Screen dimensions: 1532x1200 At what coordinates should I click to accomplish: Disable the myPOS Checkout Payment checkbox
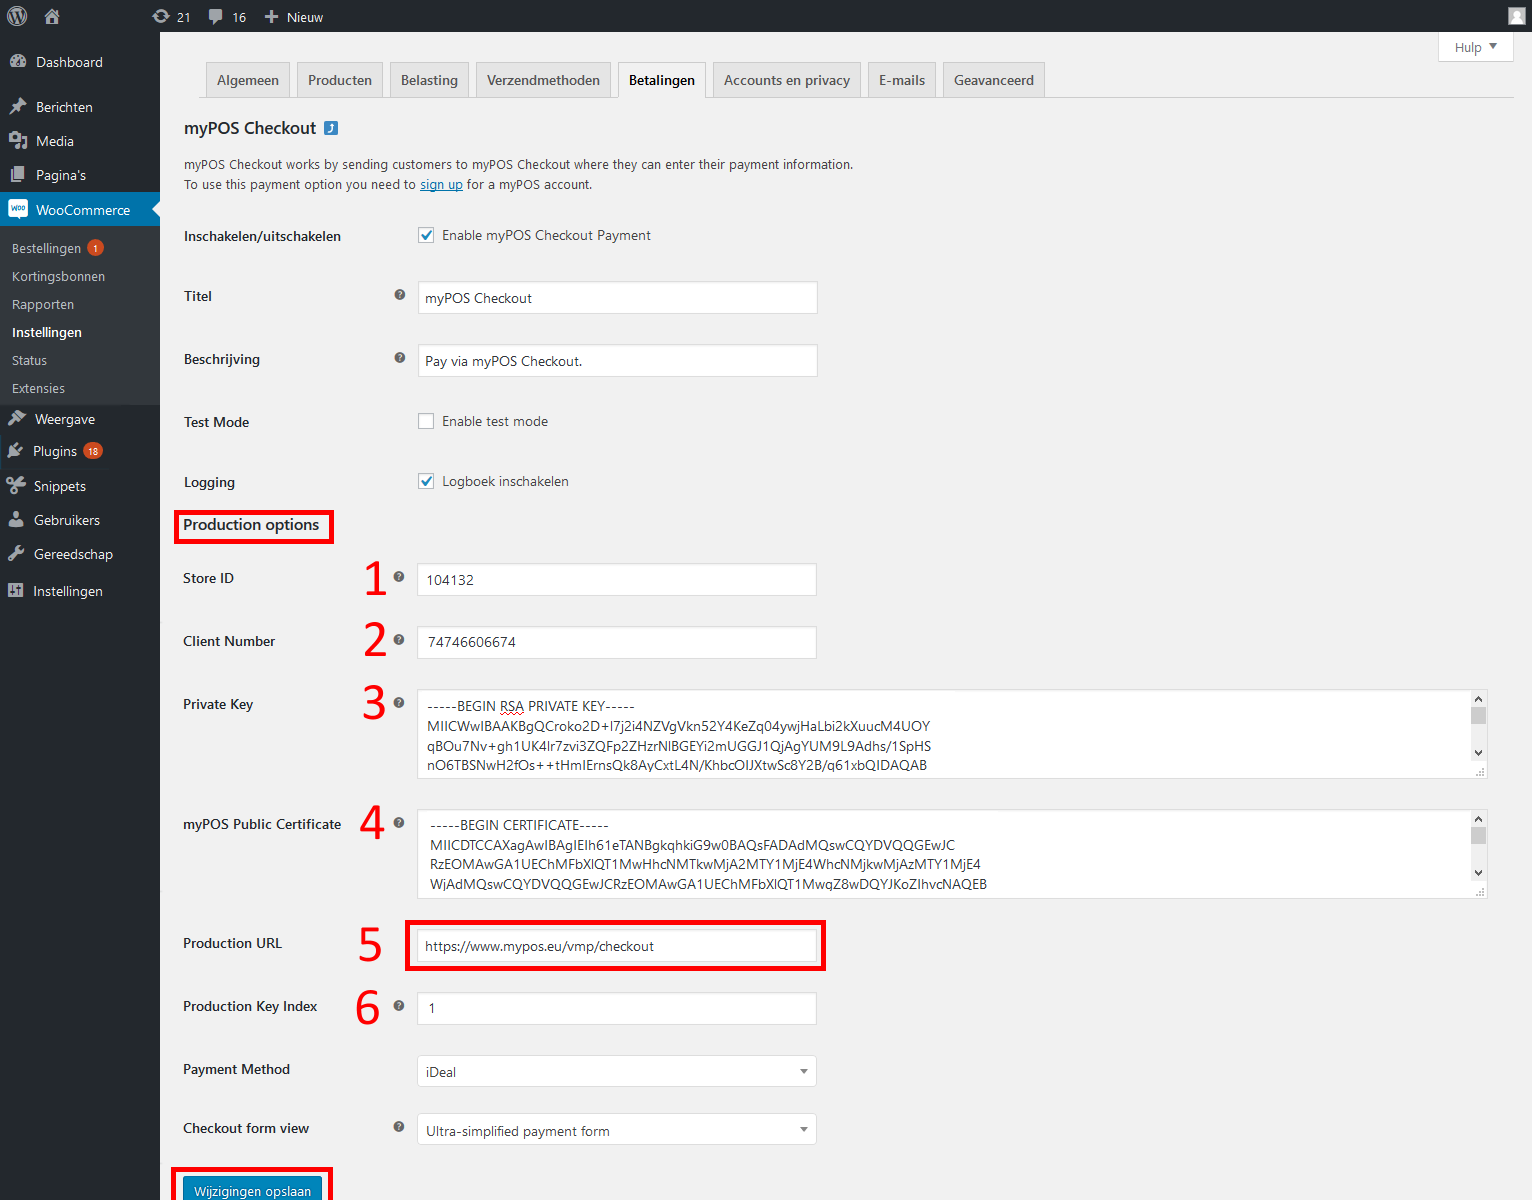pyautogui.click(x=426, y=235)
